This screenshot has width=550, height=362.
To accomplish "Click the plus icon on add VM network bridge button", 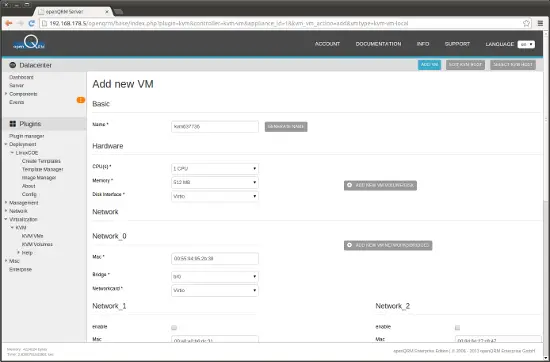I will [x=349, y=245].
